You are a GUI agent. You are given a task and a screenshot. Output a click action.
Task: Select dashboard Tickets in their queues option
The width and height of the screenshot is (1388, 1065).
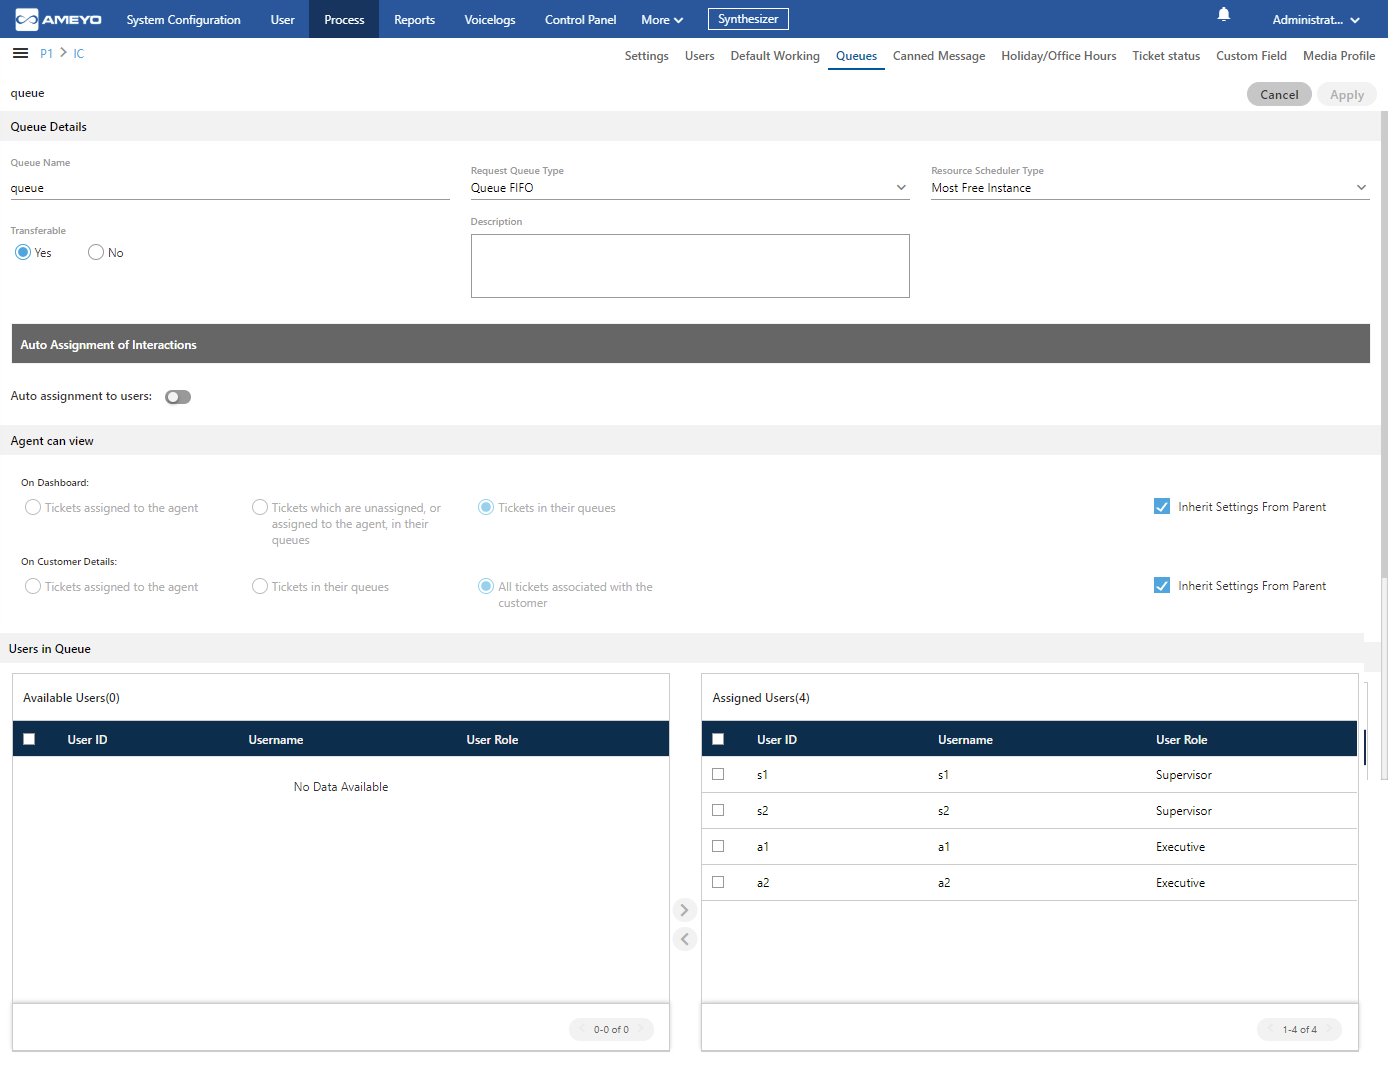(486, 507)
